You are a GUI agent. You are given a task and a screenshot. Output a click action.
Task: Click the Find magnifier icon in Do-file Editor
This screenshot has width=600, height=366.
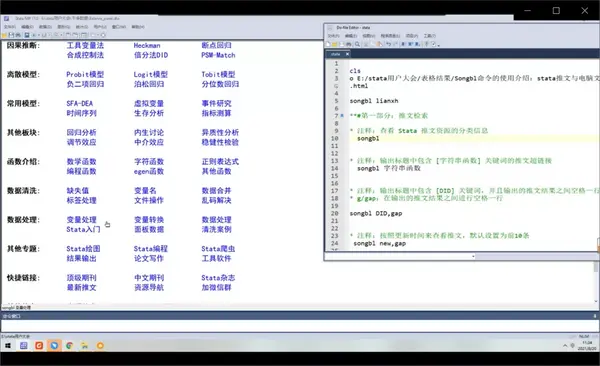point(357,44)
